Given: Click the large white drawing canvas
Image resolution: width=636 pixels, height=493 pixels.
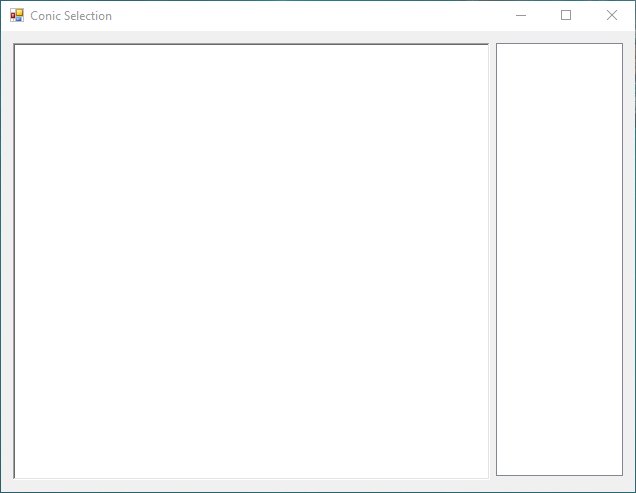Looking at the screenshot, I should click(251, 260).
